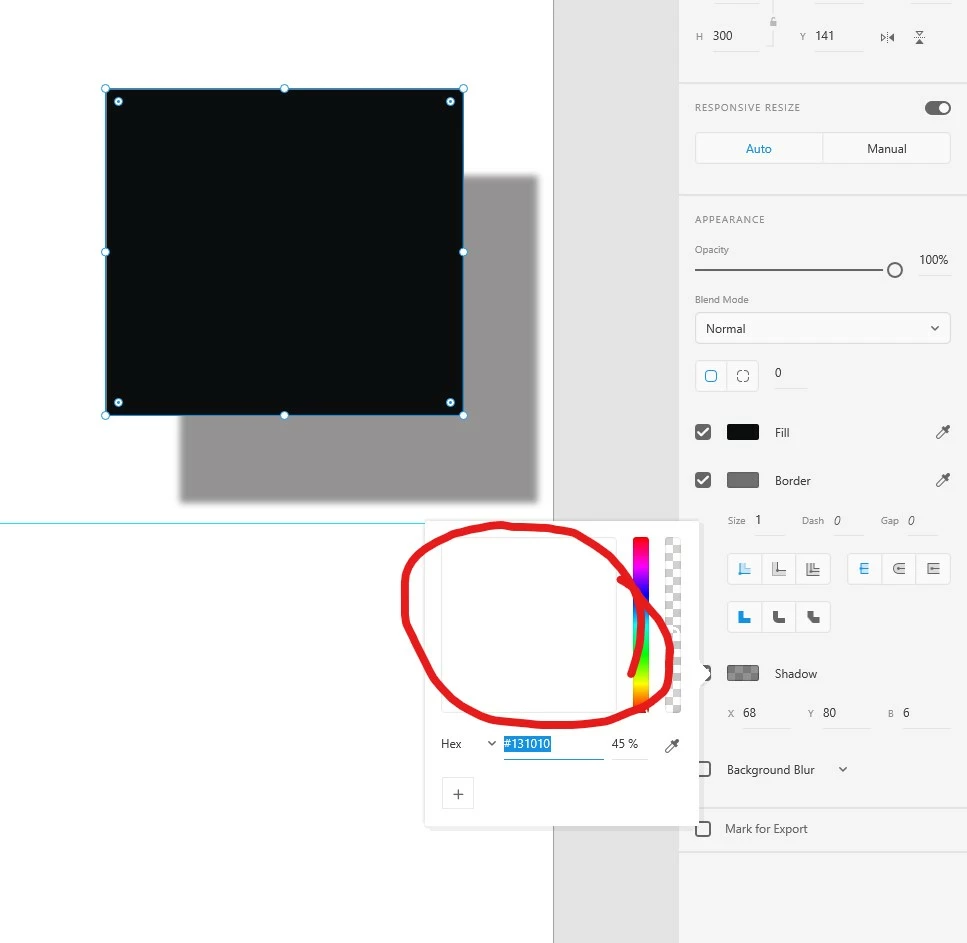This screenshot has height=943, width=967.
Task: Click the hex value field #131010
Action: (x=553, y=744)
